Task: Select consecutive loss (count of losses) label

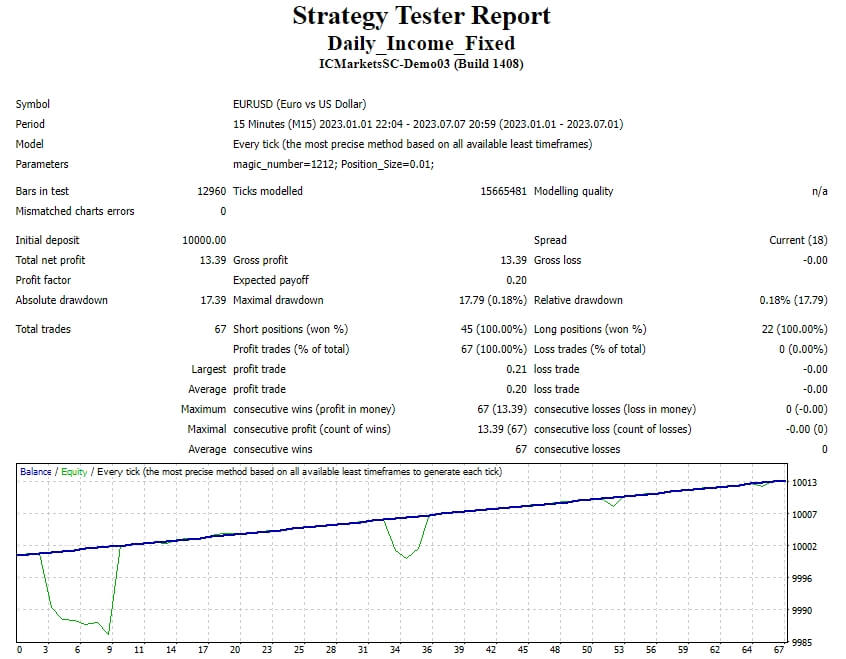Action: pyautogui.click(x=612, y=429)
